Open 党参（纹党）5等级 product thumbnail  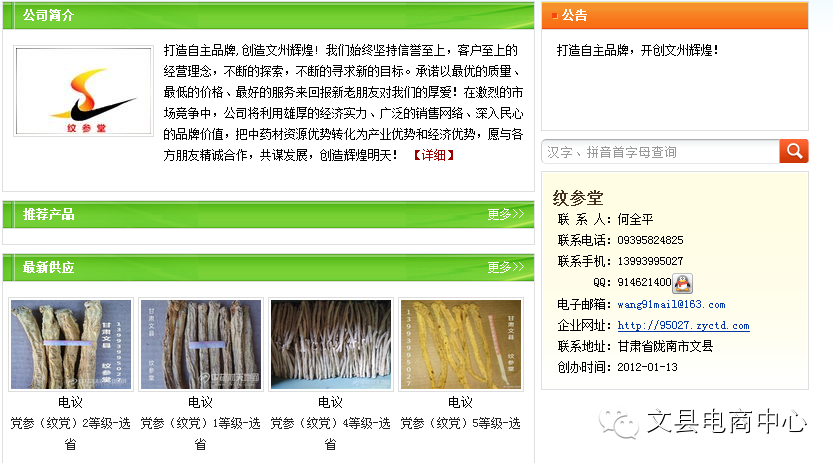click(461, 345)
